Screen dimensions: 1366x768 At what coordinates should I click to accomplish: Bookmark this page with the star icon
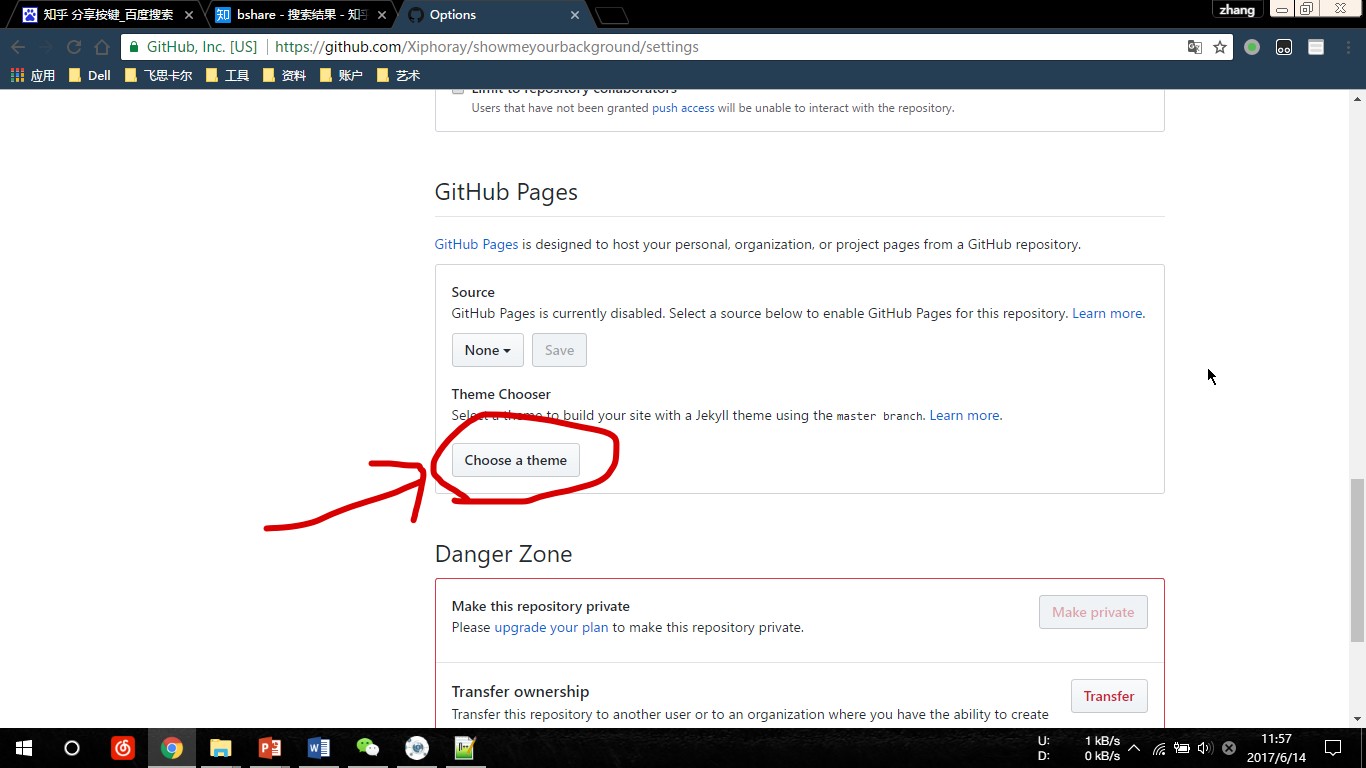click(x=1220, y=47)
